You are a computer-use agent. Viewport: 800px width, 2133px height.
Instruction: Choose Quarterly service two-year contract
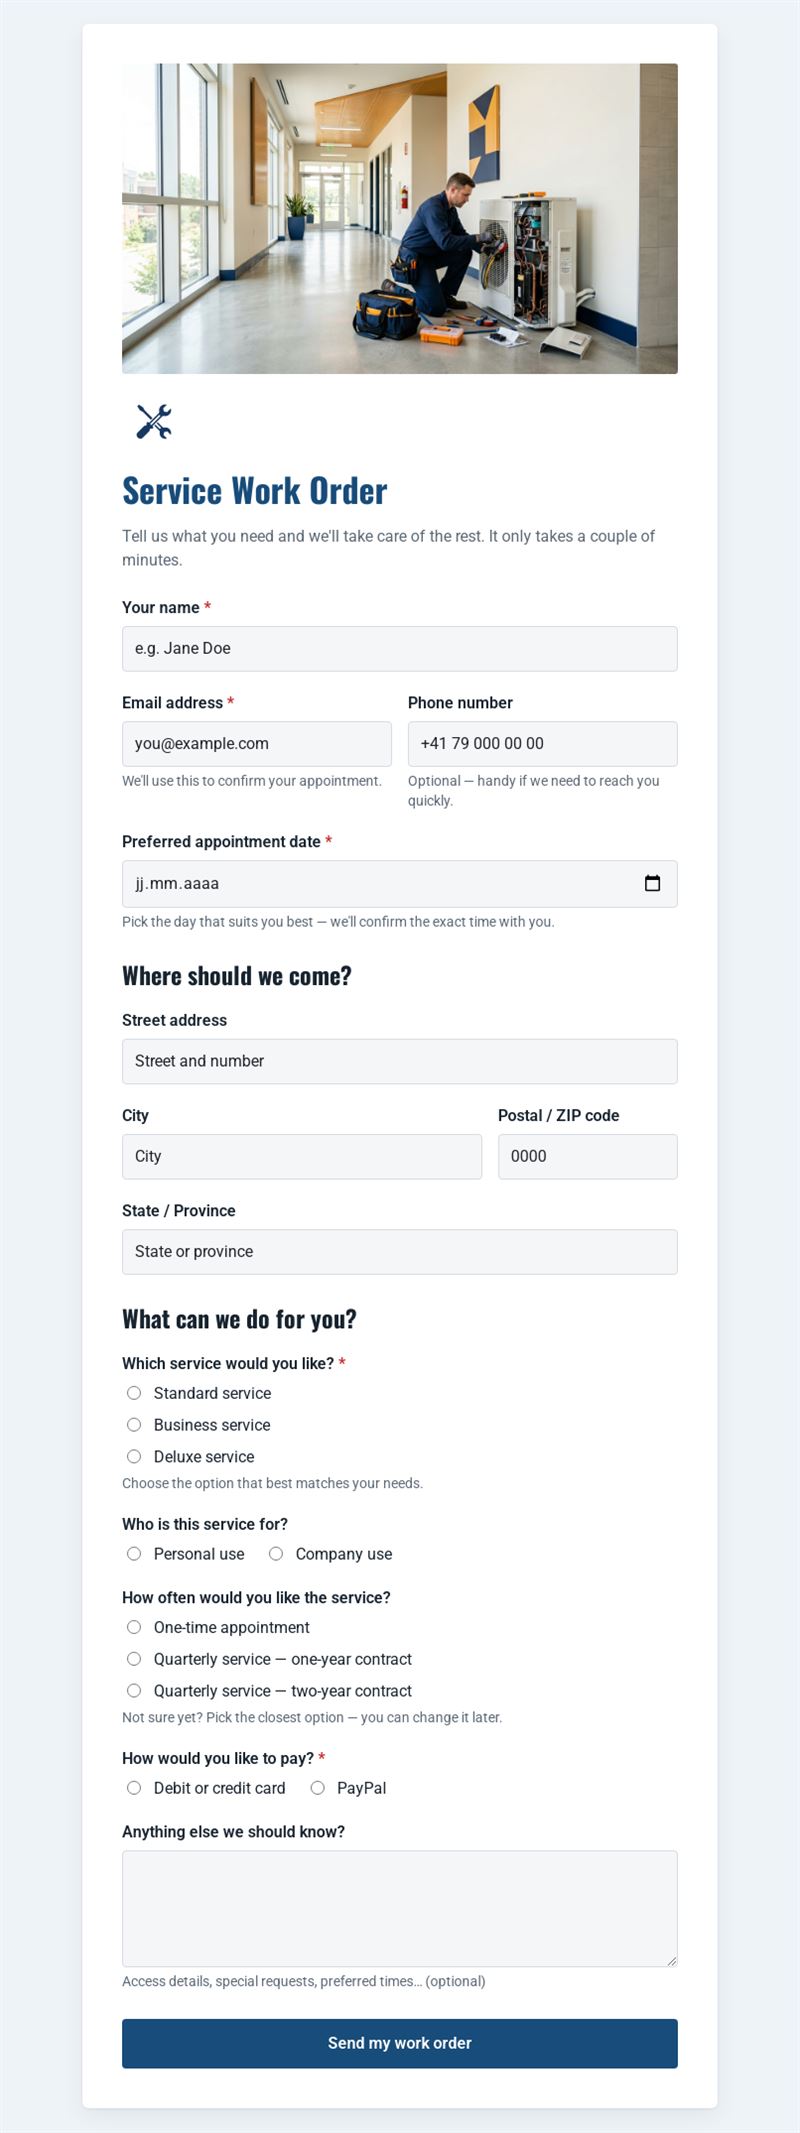pyautogui.click(x=134, y=1691)
